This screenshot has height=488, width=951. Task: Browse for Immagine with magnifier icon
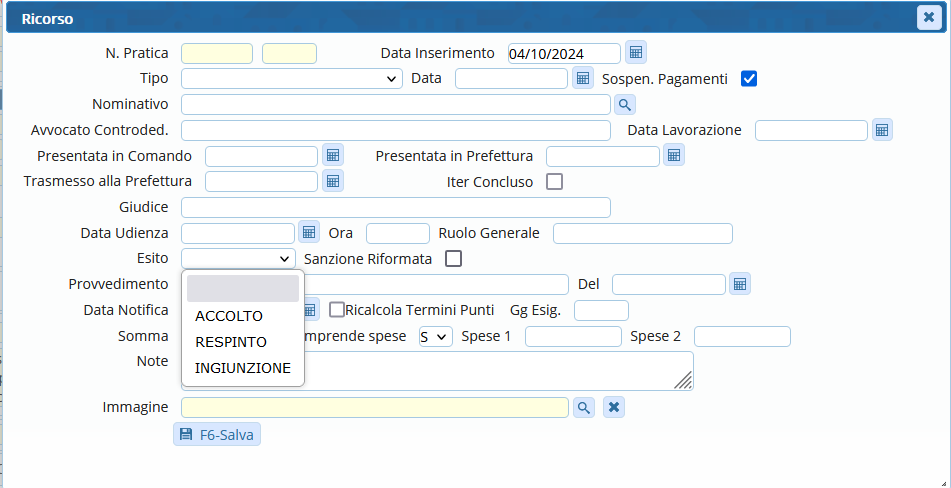click(x=583, y=407)
